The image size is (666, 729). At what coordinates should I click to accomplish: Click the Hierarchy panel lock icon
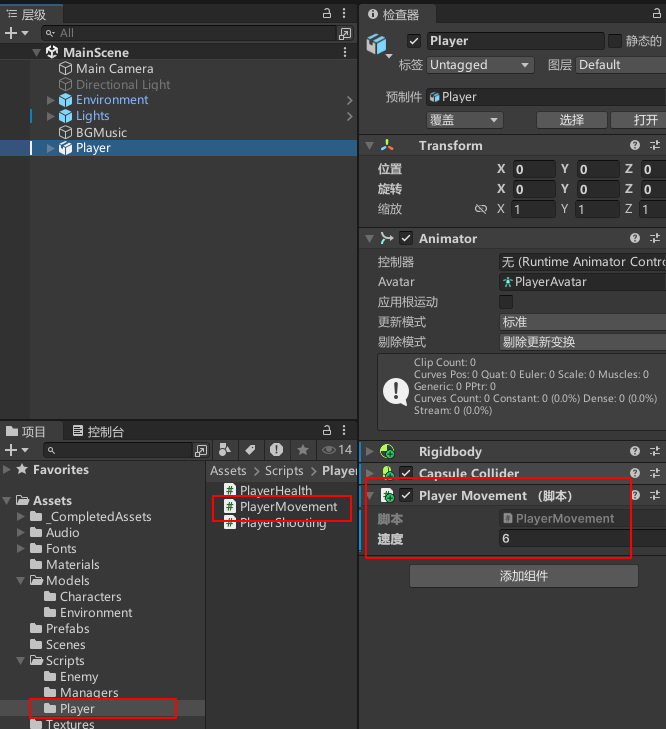click(327, 13)
